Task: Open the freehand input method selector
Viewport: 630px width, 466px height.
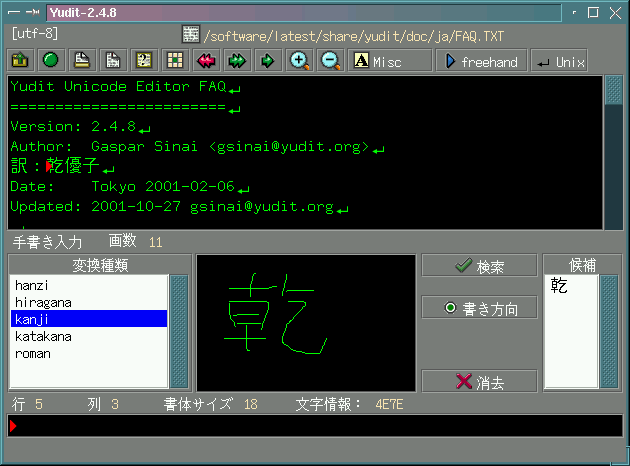Action: coord(482,61)
